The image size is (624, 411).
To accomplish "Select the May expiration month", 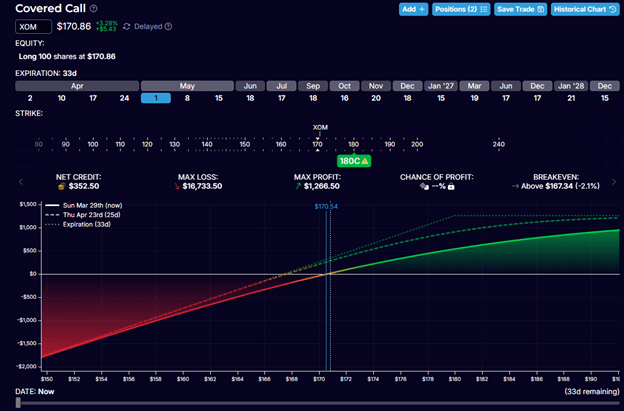I will click(x=187, y=86).
